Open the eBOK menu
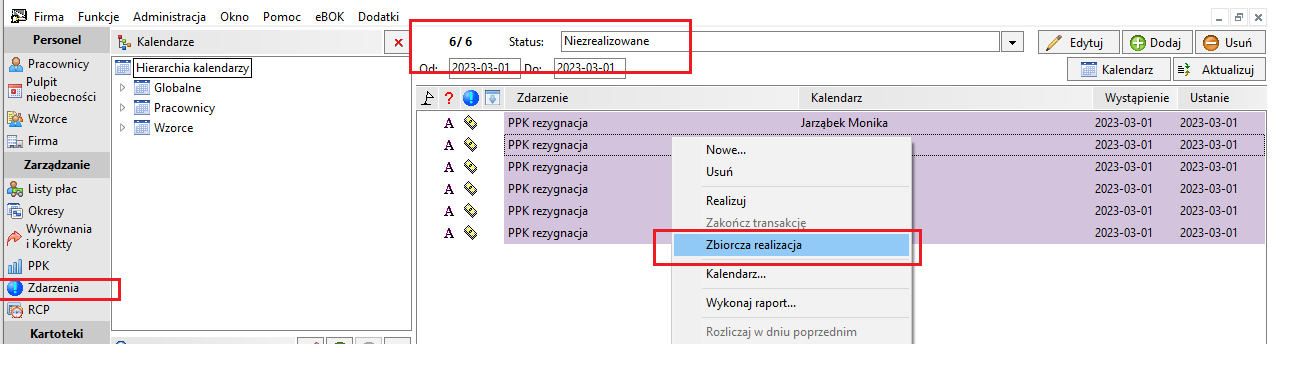 pos(330,17)
